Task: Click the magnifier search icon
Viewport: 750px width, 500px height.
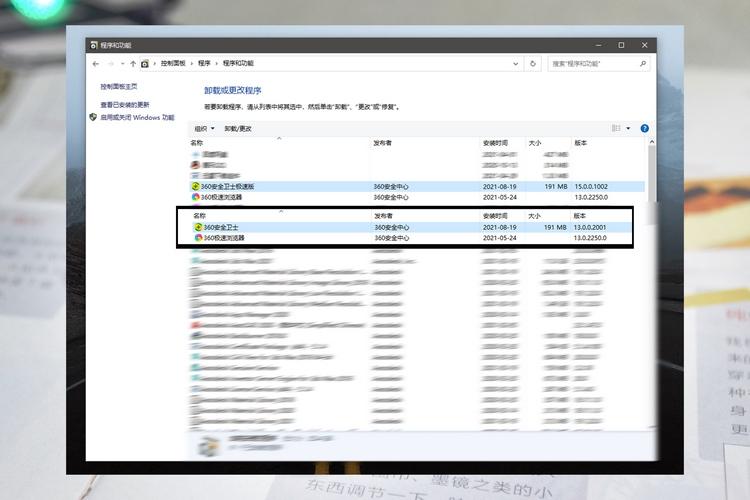Action: (x=643, y=64)
